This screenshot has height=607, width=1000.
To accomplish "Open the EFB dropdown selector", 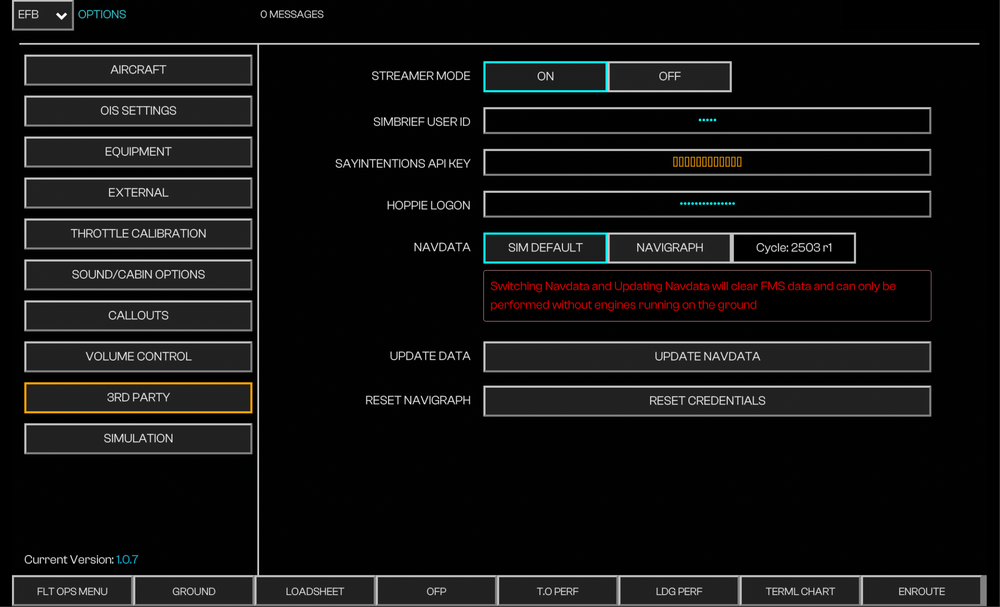I will [x=42, y=15].
